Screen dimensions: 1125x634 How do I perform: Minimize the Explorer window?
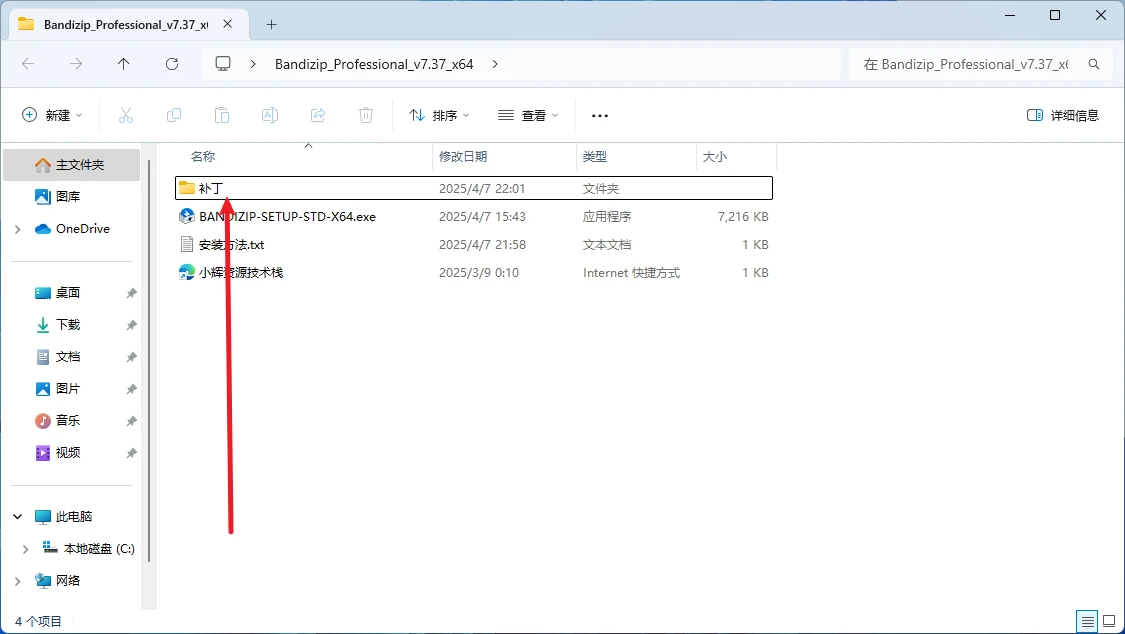[x=1010, y=15]
